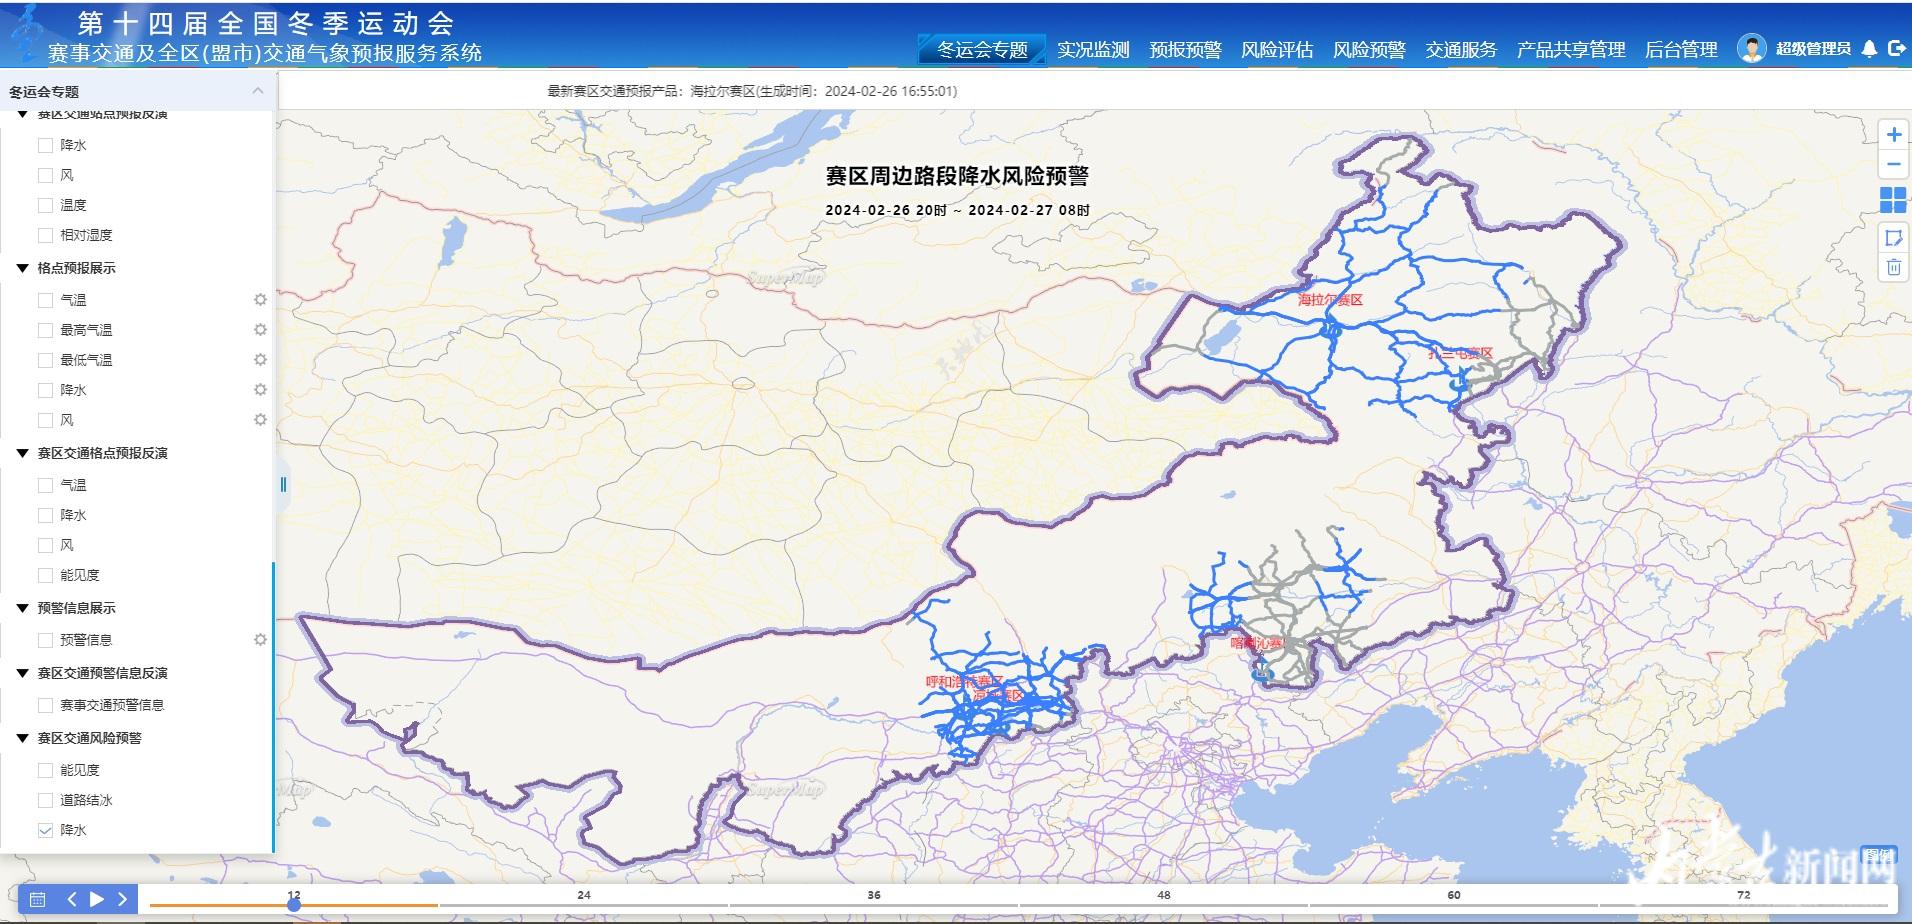Click the map zoom out minus button
This screenshot has width=1912, height=924.
coord(1893,164)
